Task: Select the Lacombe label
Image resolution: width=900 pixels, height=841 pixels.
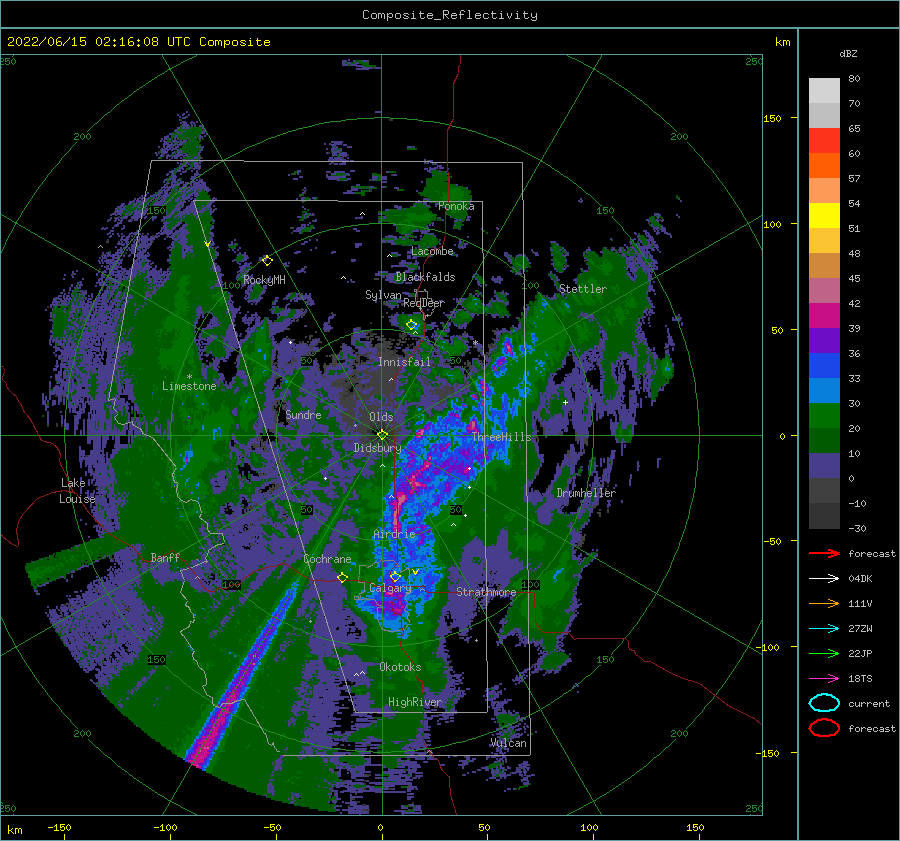Action: click(x=432, y=251)
